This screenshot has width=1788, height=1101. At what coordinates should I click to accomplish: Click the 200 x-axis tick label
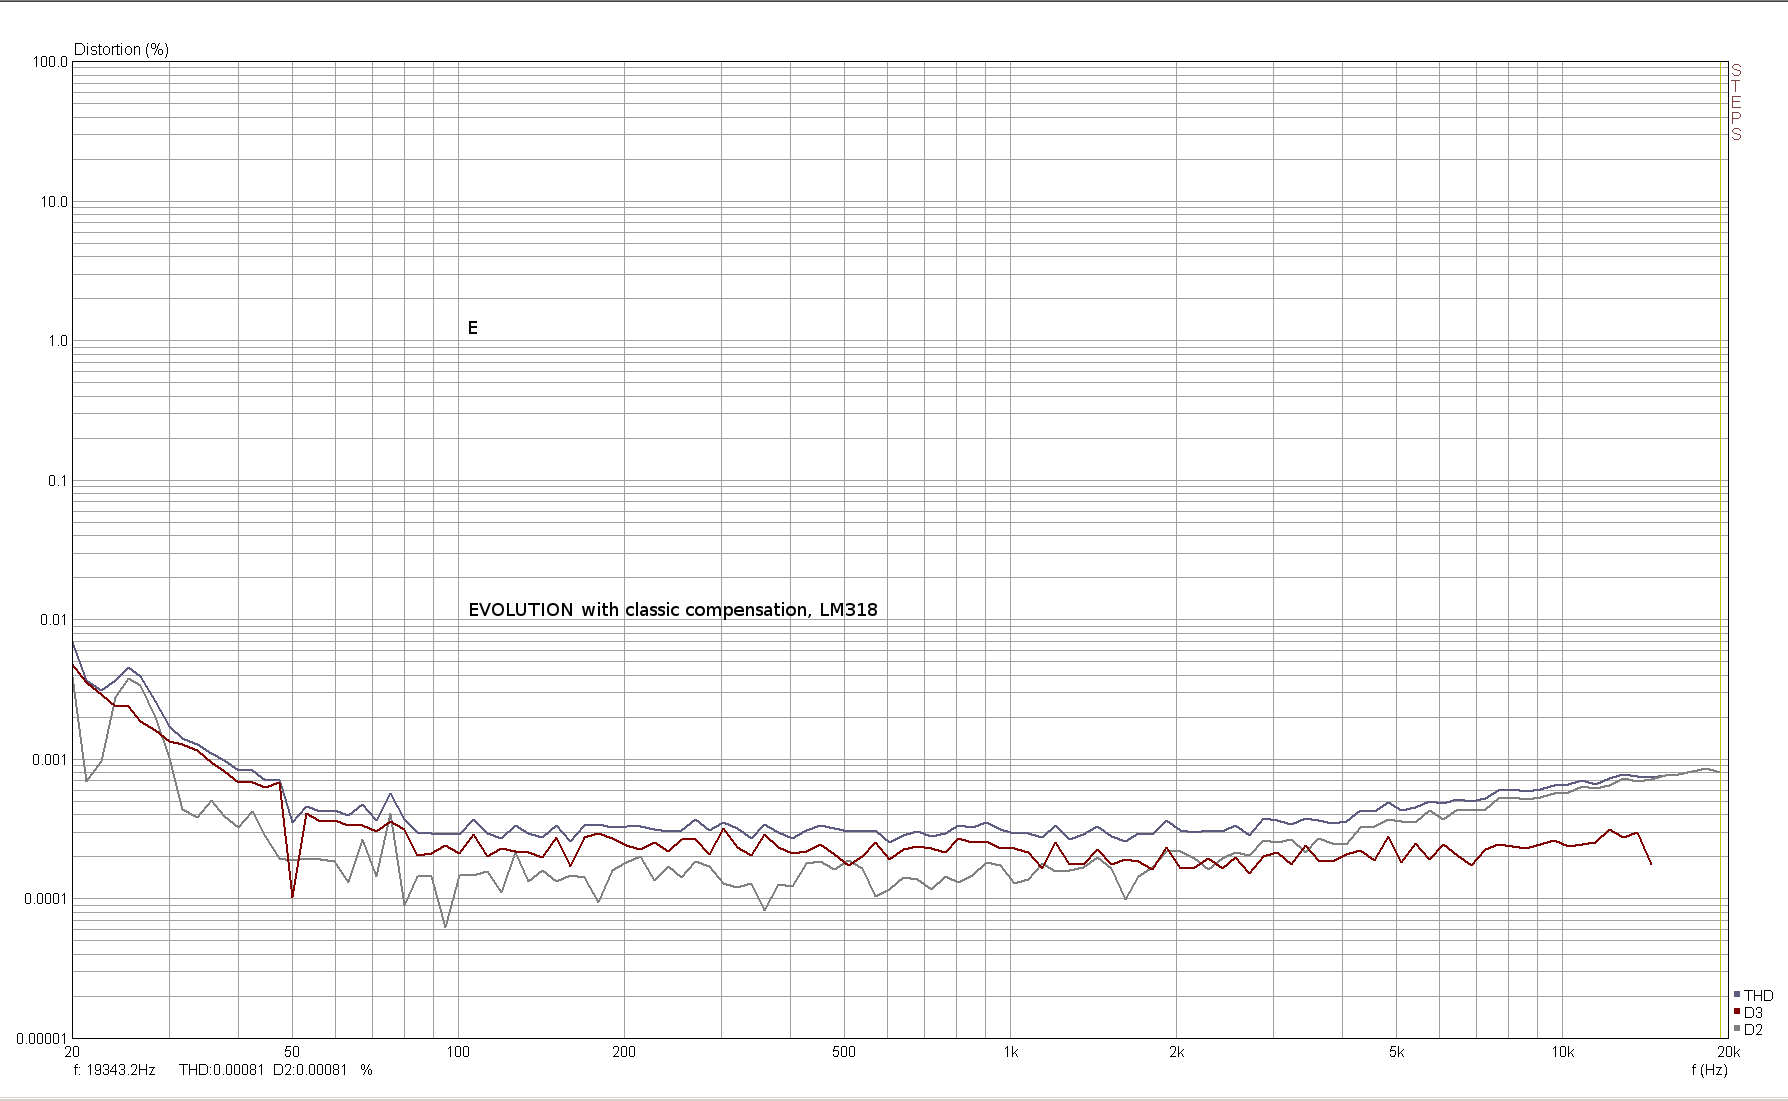624,1052
